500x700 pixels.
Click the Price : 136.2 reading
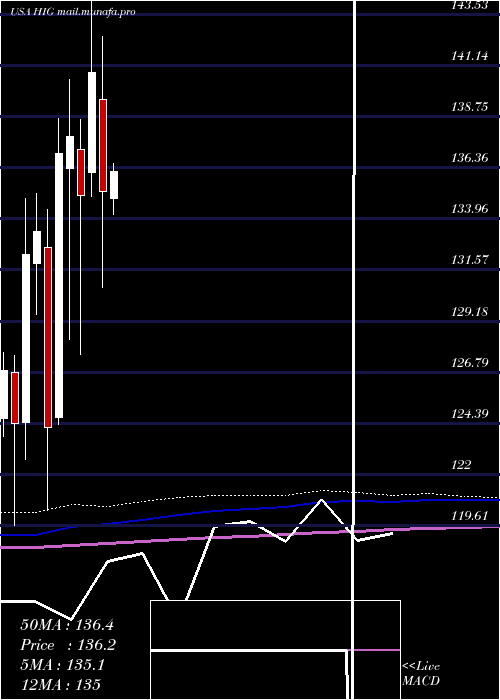[x=68, y=645]
